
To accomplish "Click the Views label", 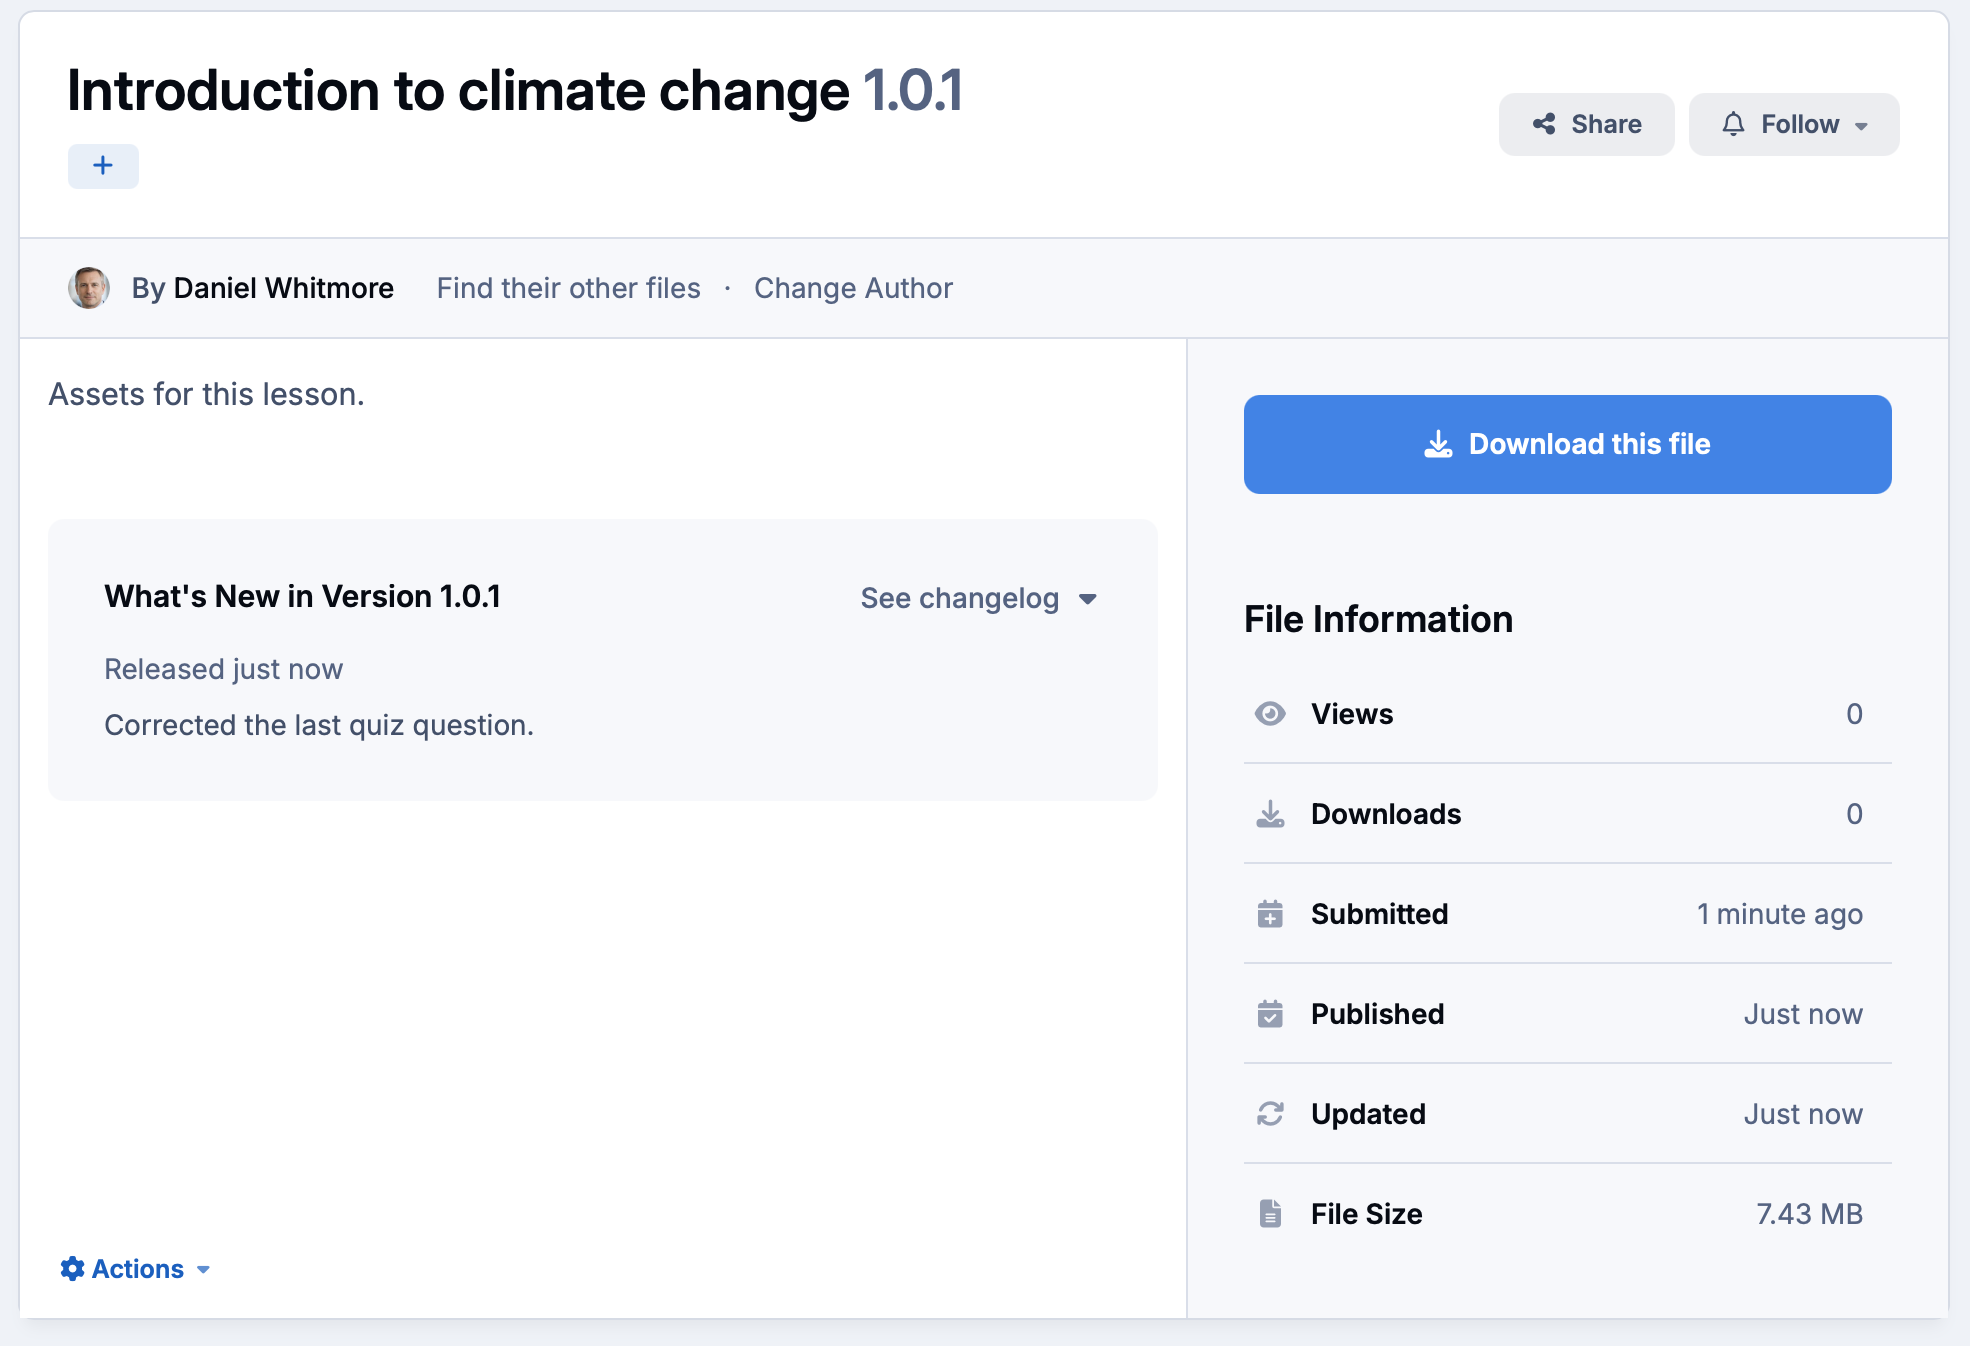I will point(1352,714).
